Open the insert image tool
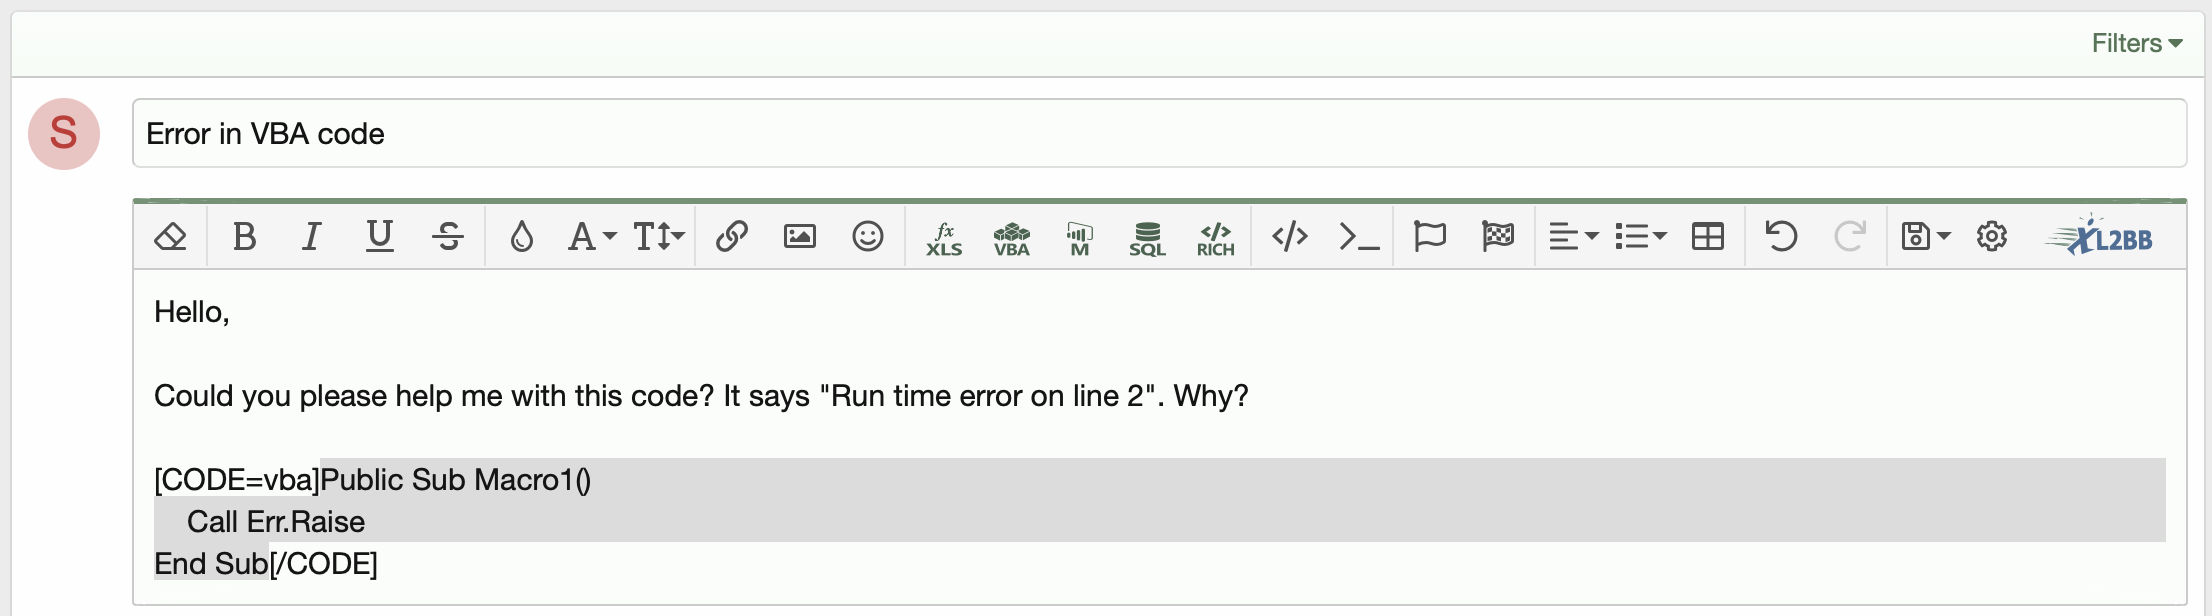The width and height of the screenshot is (2212, 616). point(800,237)
